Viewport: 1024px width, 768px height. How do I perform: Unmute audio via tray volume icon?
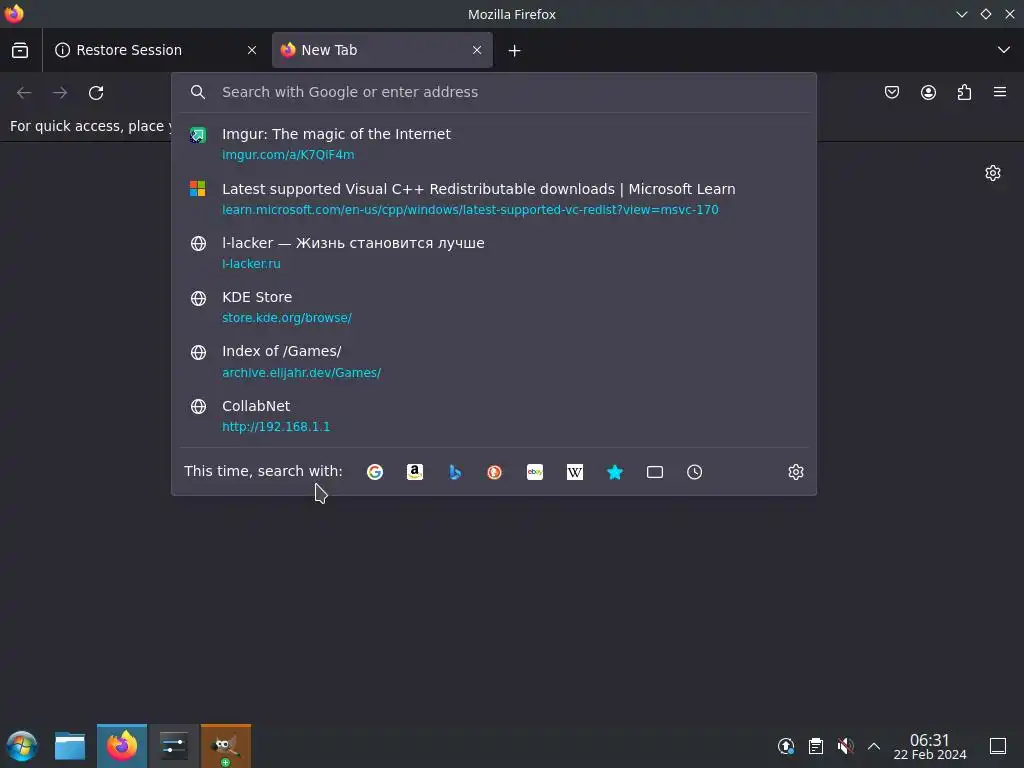(845, 746)
